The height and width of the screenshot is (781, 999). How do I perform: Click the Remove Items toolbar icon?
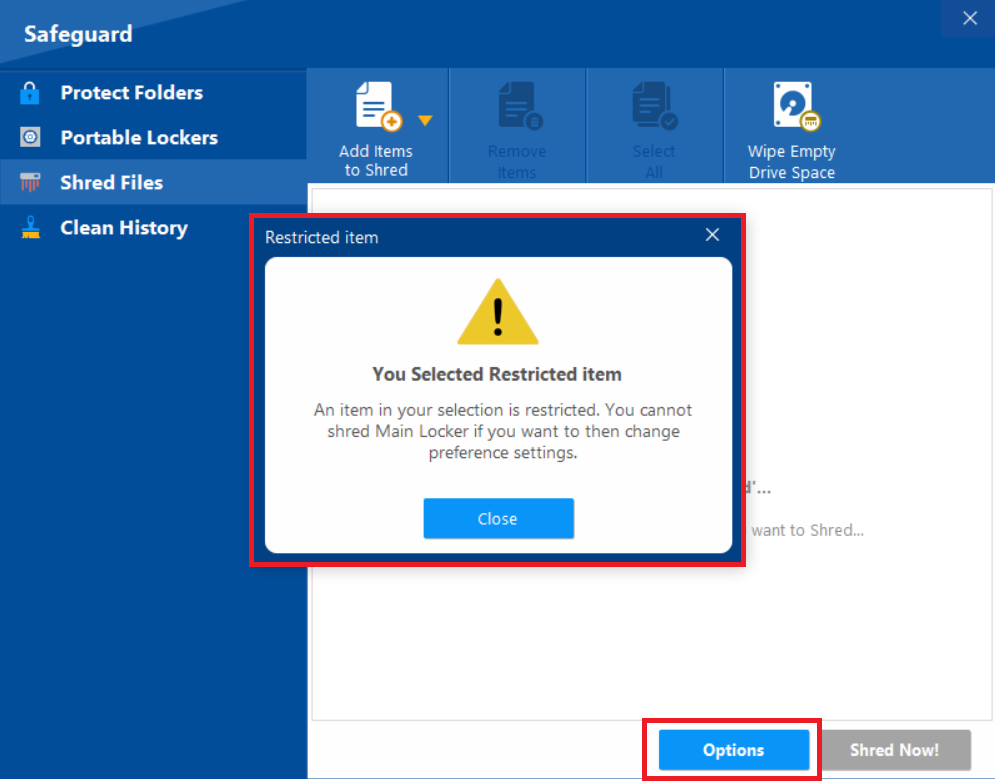[x=520, y=106]
